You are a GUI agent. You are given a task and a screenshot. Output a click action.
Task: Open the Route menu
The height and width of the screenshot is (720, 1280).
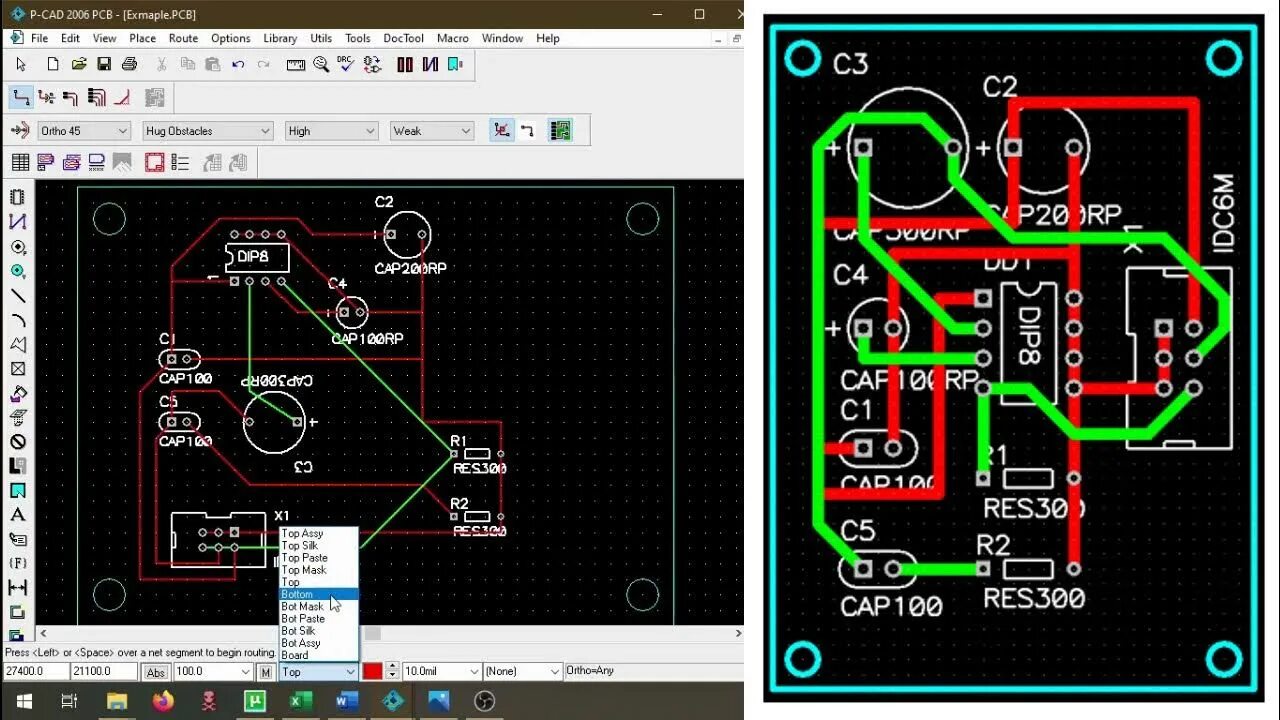pyautogui.click(x=183, y=38)
